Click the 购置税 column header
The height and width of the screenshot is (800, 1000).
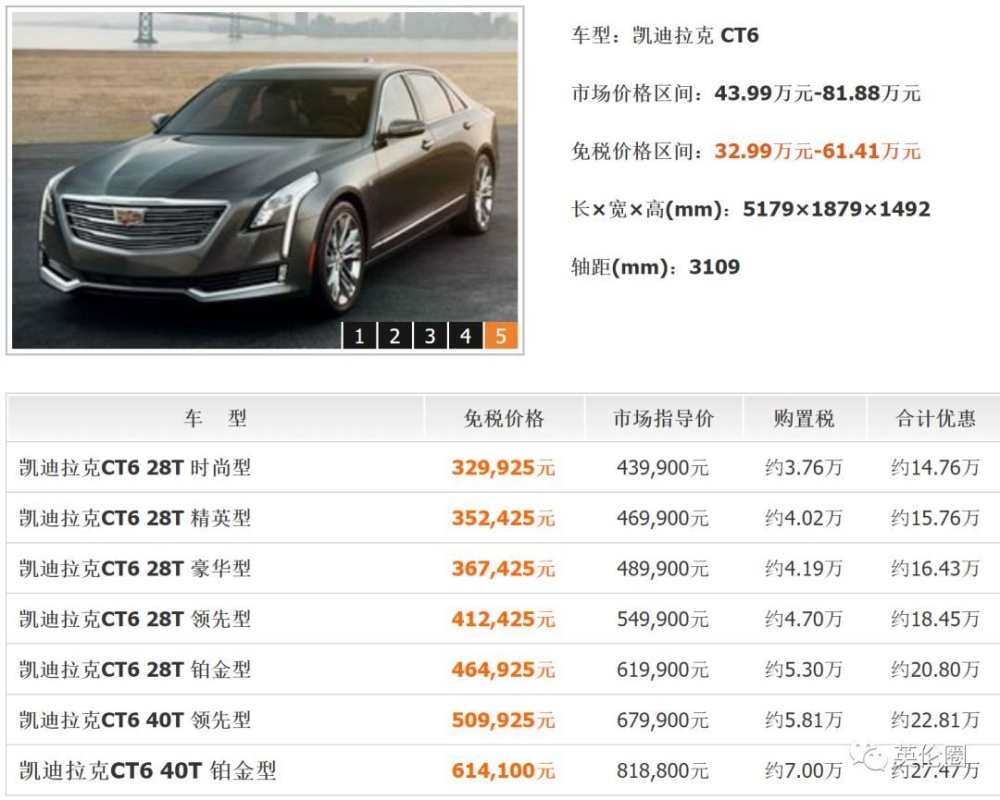pos(804,419)
